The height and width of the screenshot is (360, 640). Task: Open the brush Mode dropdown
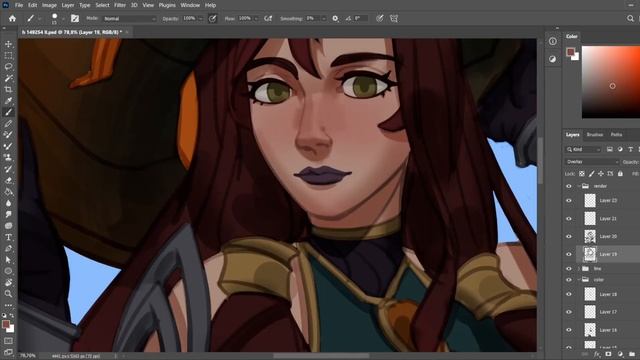pos(129,19)
